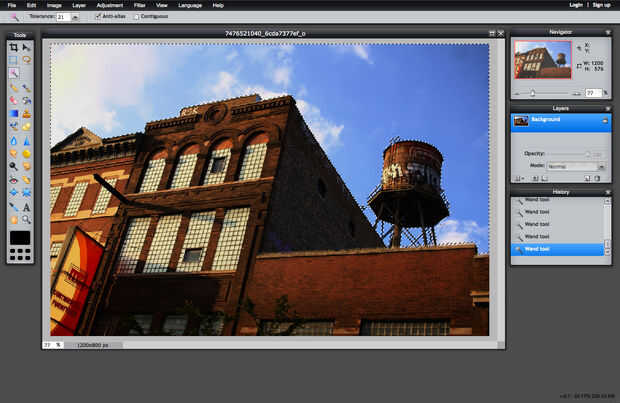Open the Filter menu
620x403 pixels.
click(139, 5)
